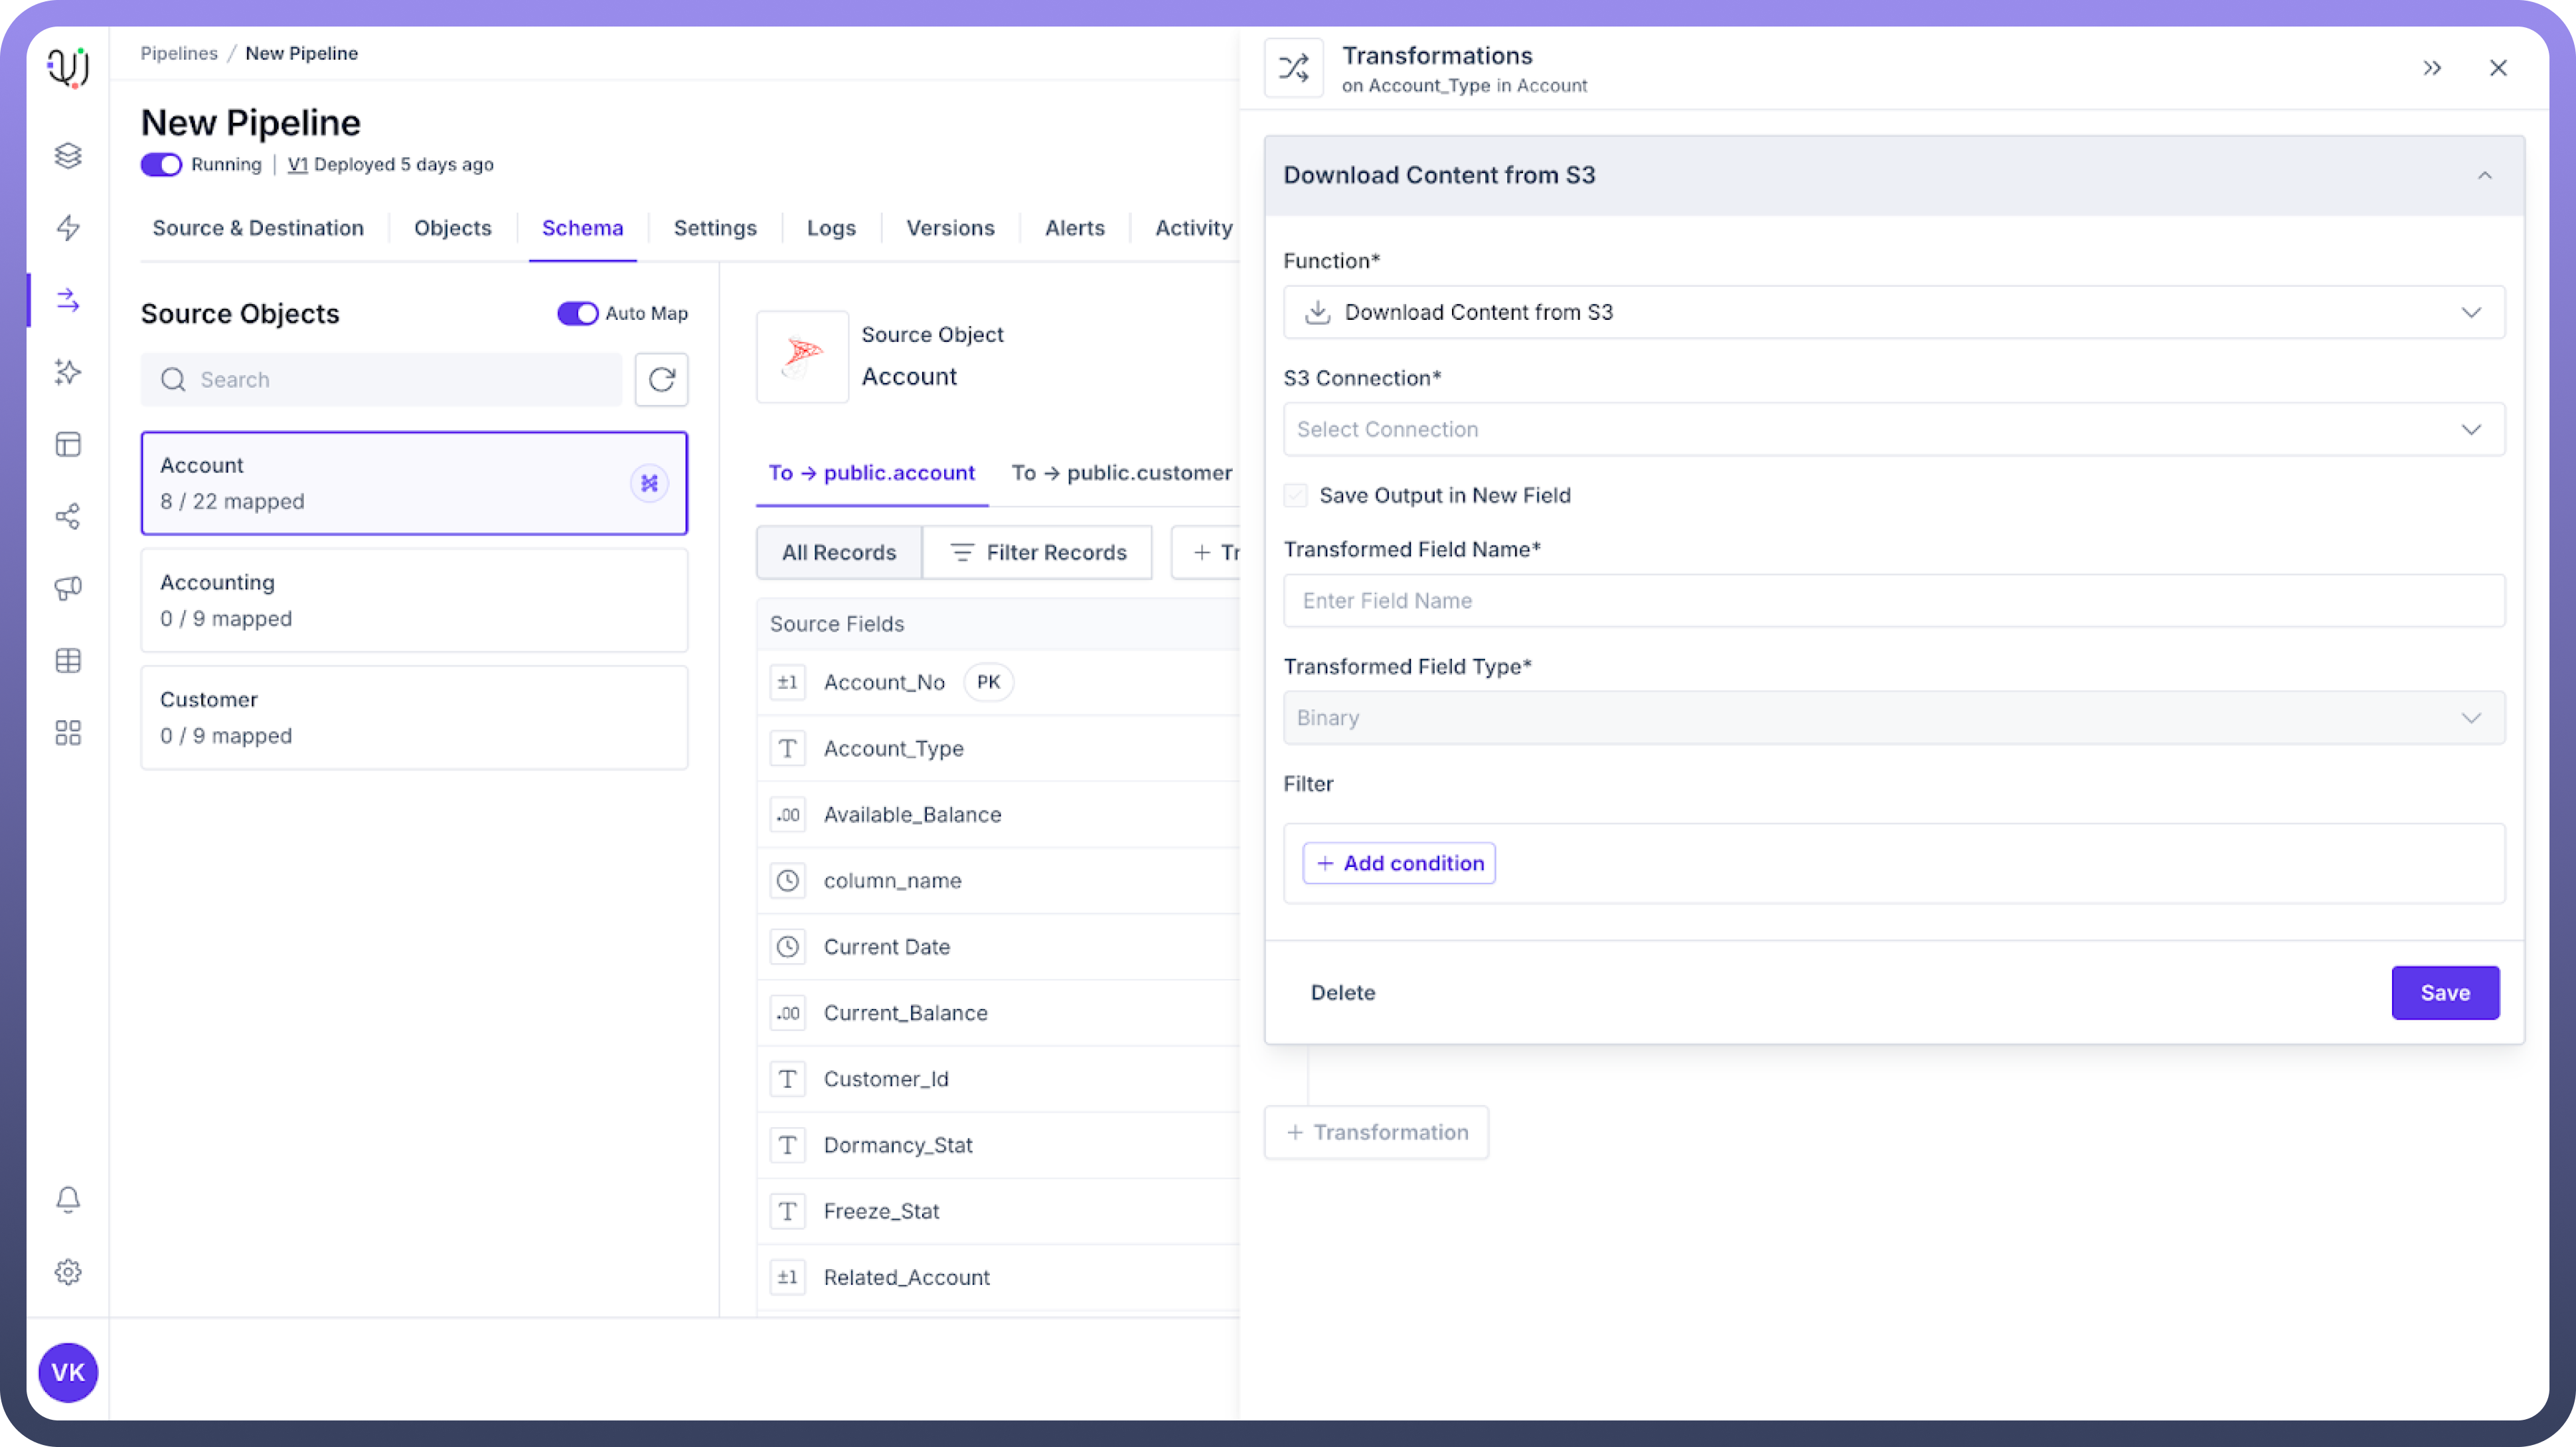Open the Function dropdown
2576x1447 pixels.
click(1894, 312)
